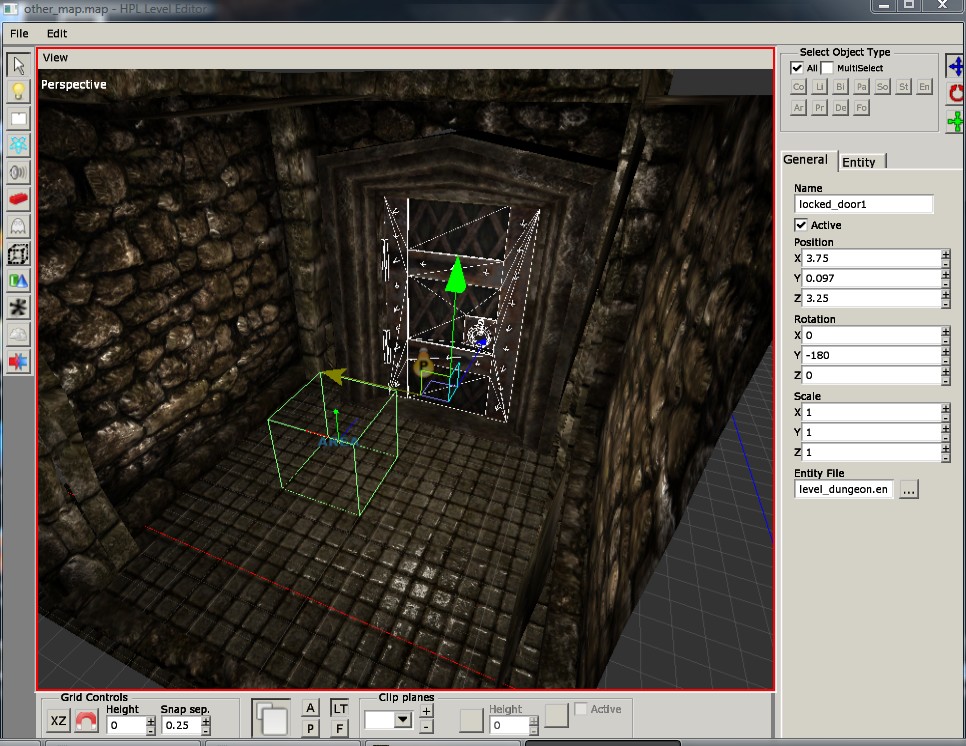The height and width of the screenshot is (746, 966).
Task: Switch to the Entity tab
Action: click(x=859, y=162)
